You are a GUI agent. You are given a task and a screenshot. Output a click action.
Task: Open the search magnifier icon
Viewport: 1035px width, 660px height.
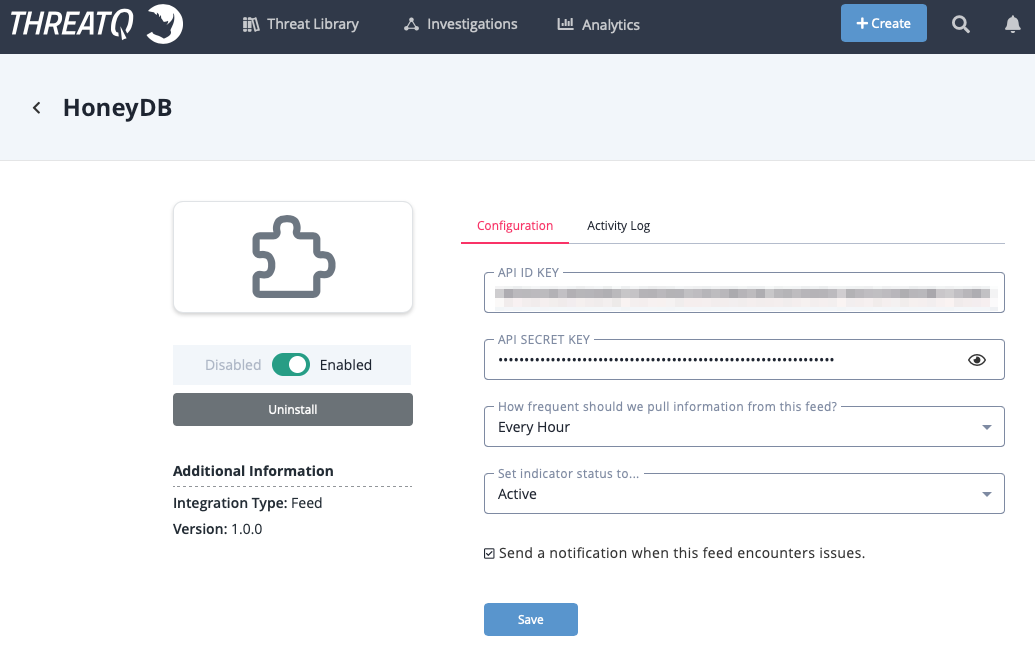[960, 24]
